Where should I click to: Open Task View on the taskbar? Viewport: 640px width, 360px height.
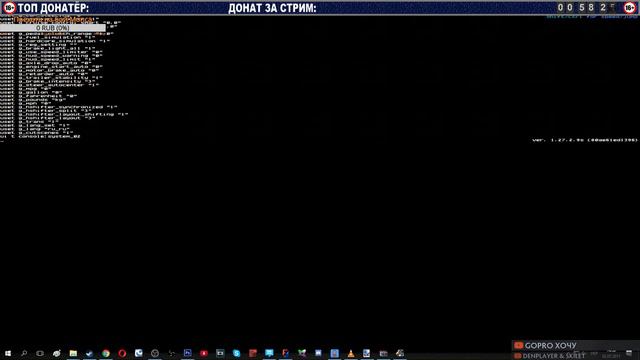40,353
